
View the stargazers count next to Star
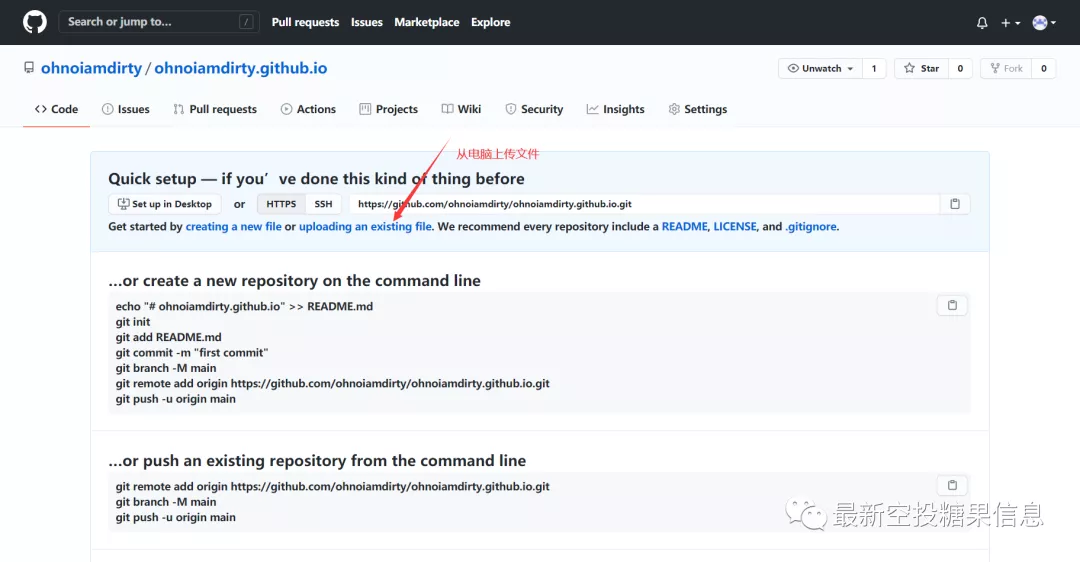pos(960,68)
